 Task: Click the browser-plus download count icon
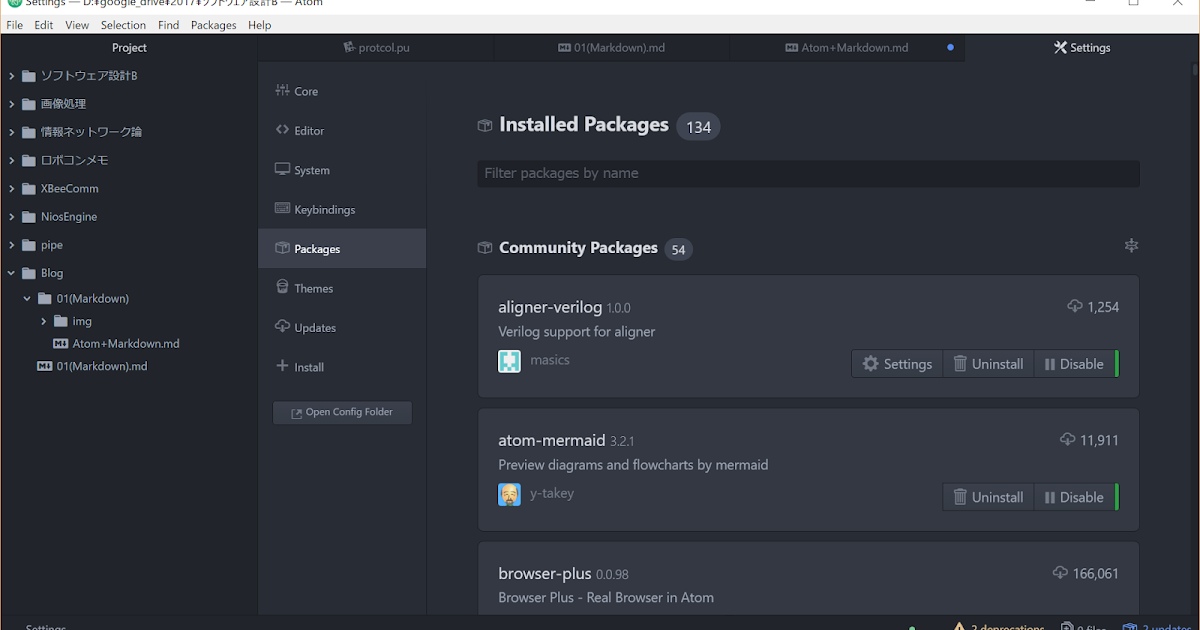click(x=1061, y=573)
